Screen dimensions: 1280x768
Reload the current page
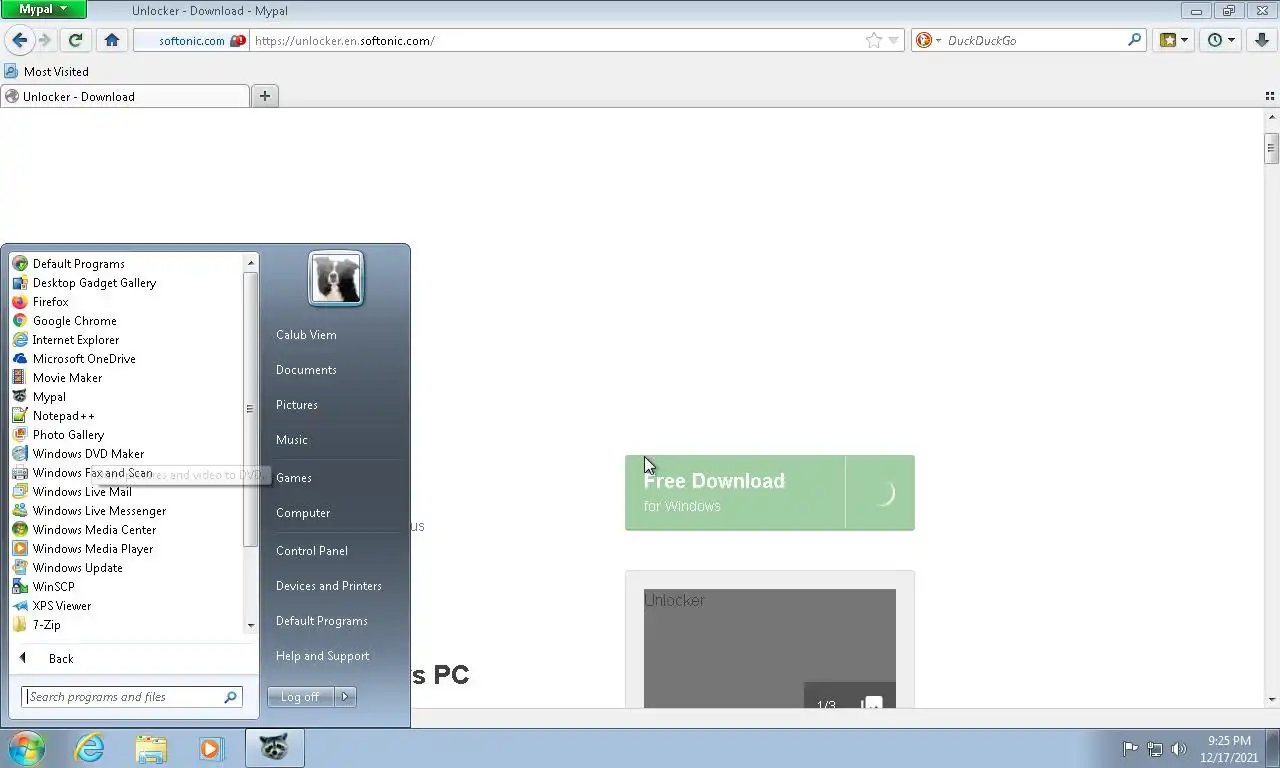75,40
